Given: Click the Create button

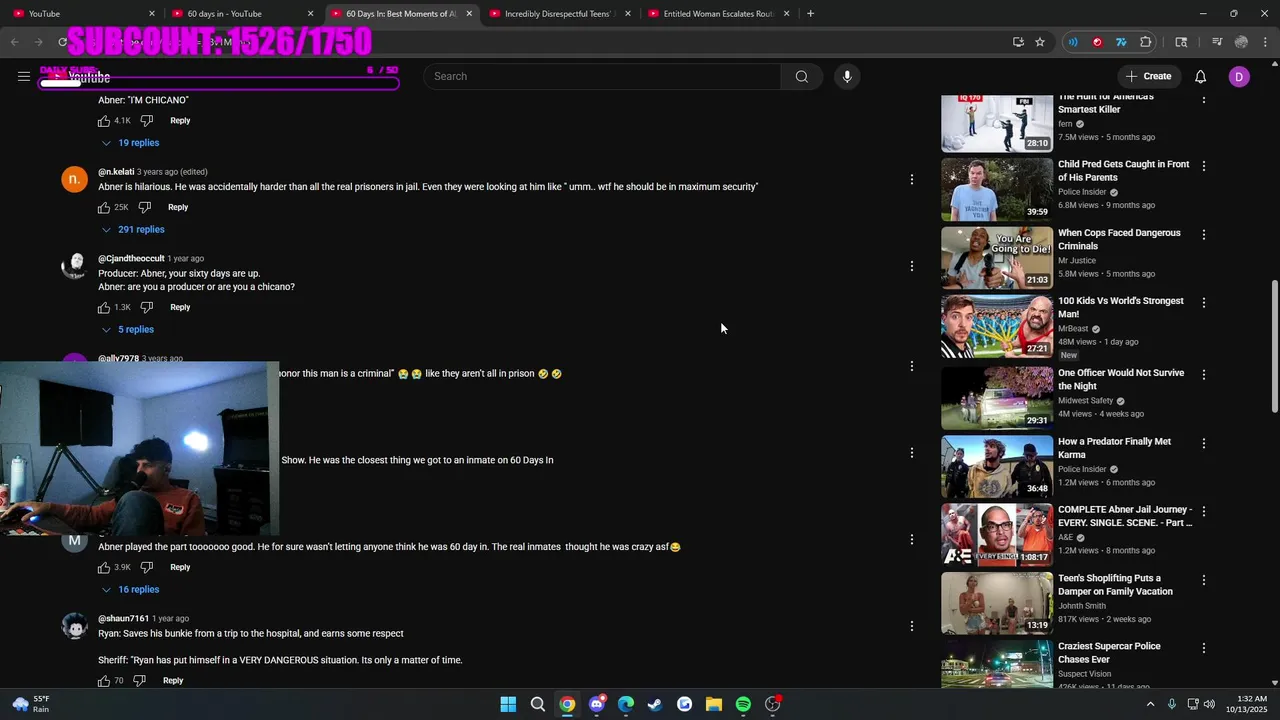Looking at the screenshot, I should 1148,76.
